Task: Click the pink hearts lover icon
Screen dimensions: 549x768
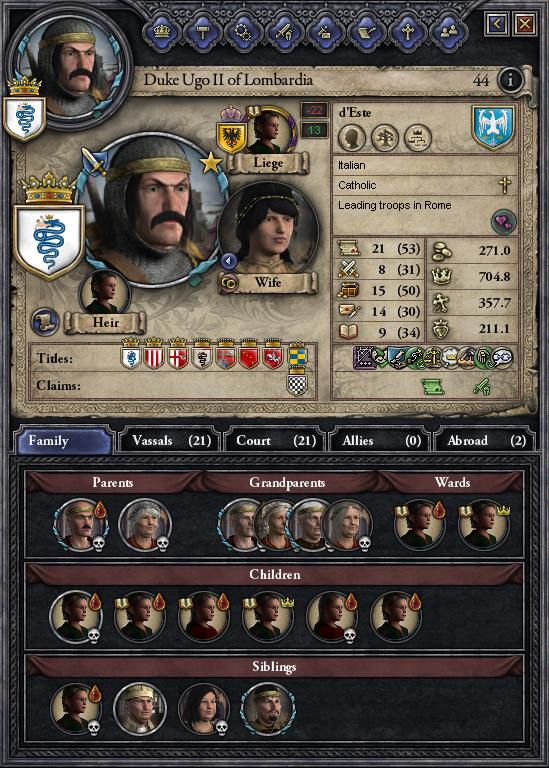Action: 503,222
